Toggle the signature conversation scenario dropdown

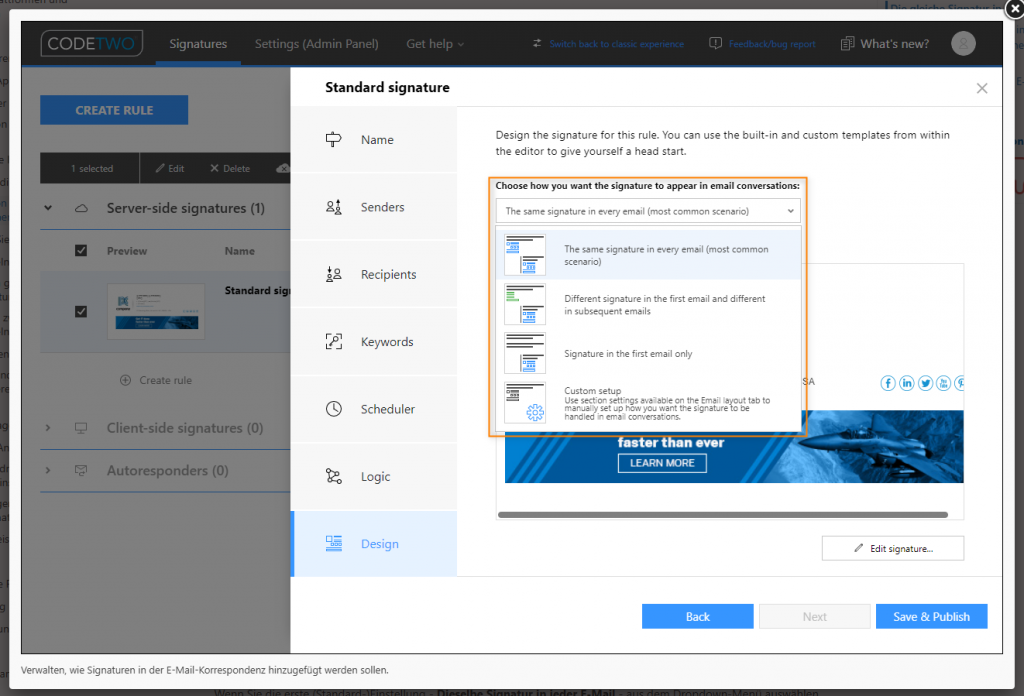pos(648,211)
